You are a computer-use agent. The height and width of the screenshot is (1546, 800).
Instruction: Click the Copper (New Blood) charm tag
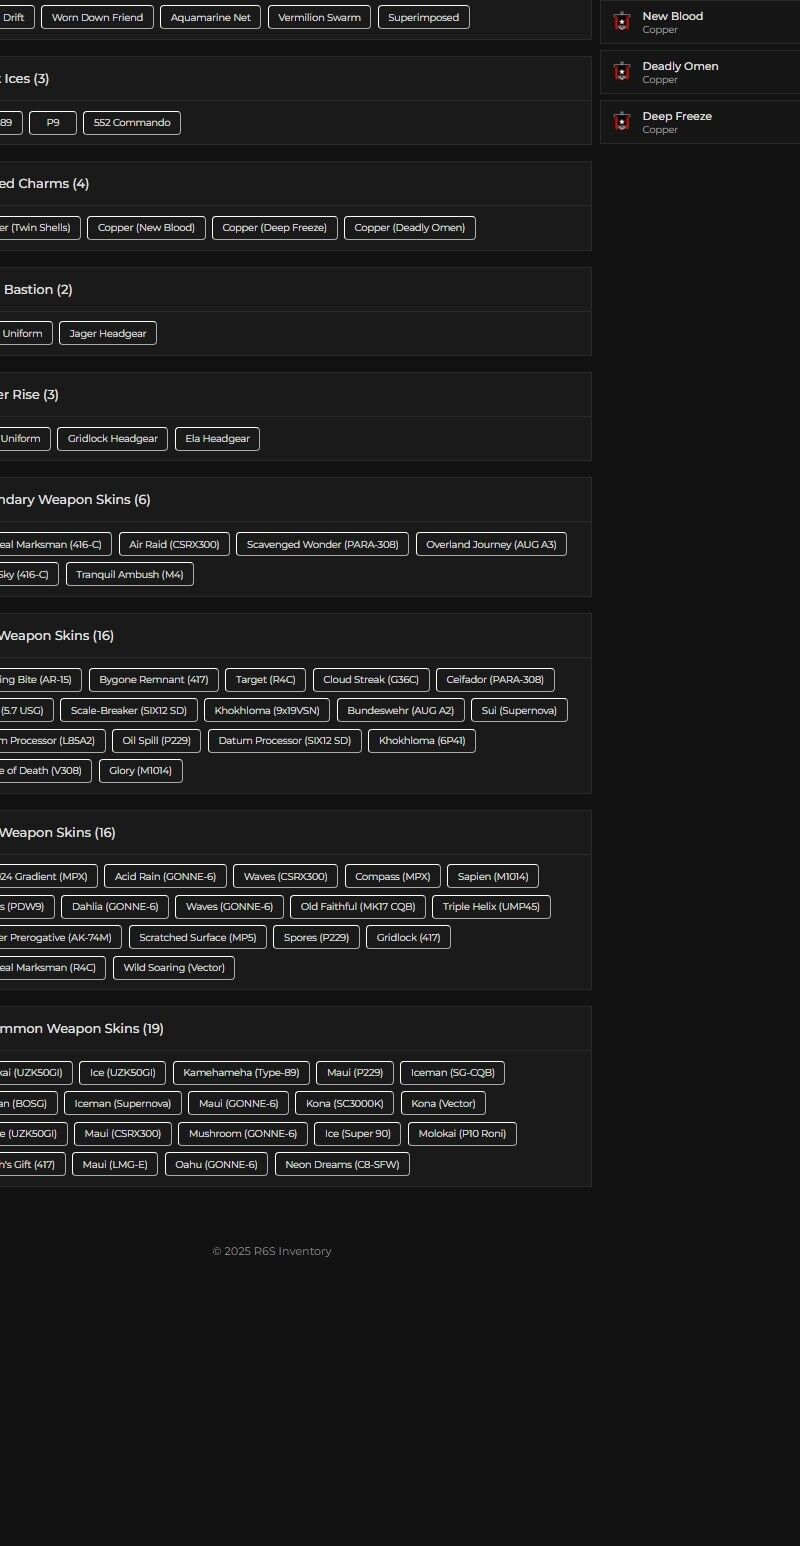pyautogui.click(x=146, y=228)
